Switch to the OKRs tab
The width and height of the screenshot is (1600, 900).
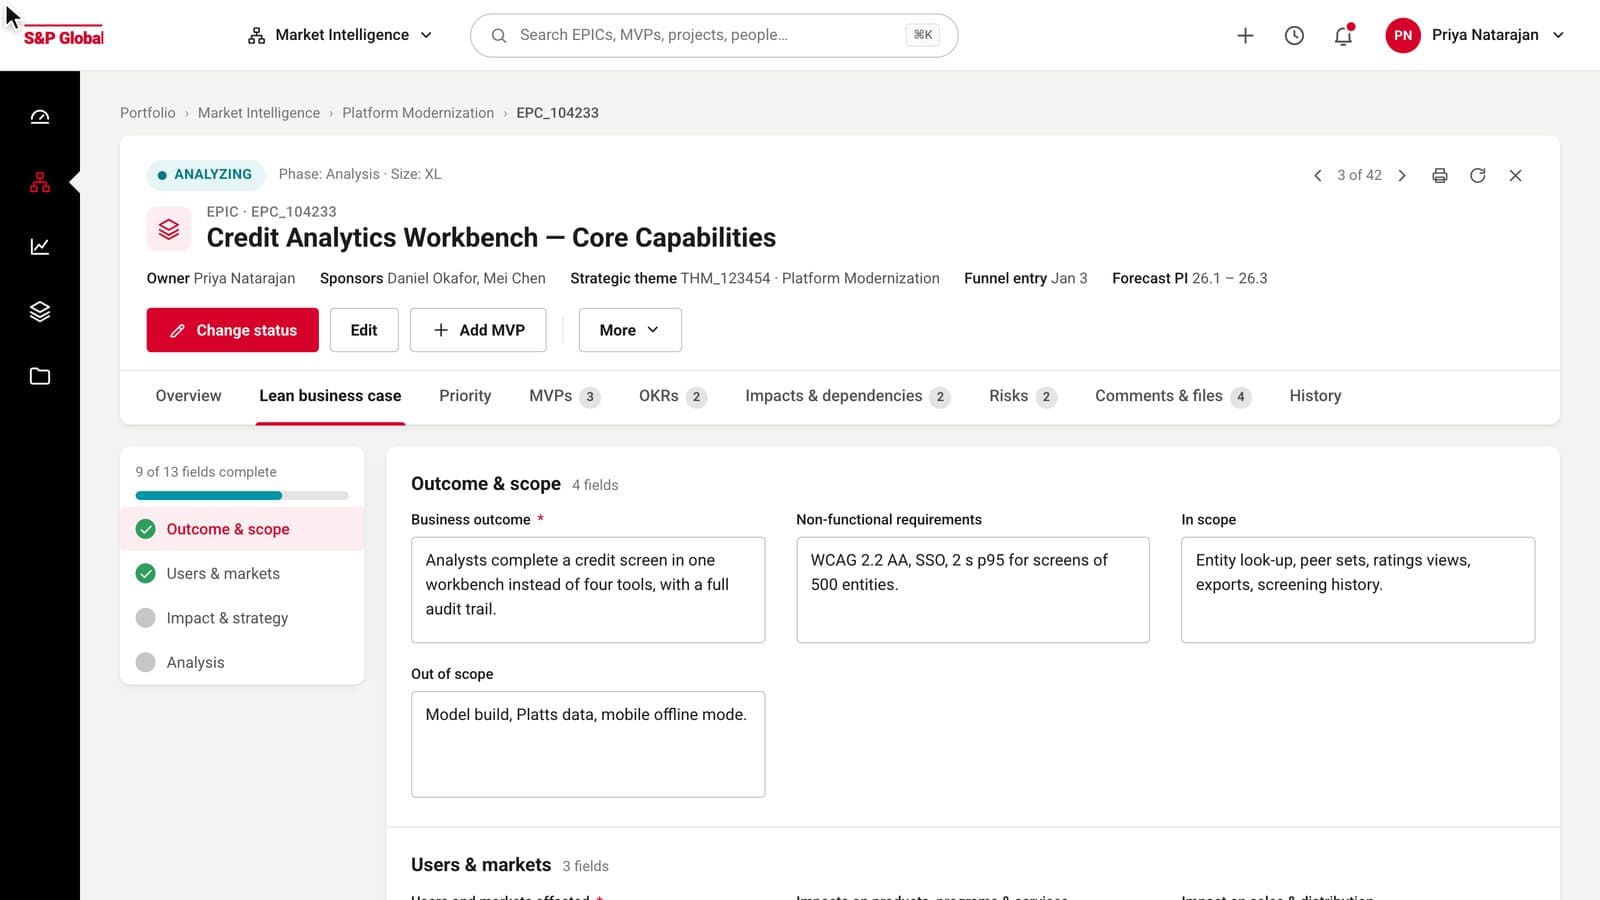(x=672, y=396)
